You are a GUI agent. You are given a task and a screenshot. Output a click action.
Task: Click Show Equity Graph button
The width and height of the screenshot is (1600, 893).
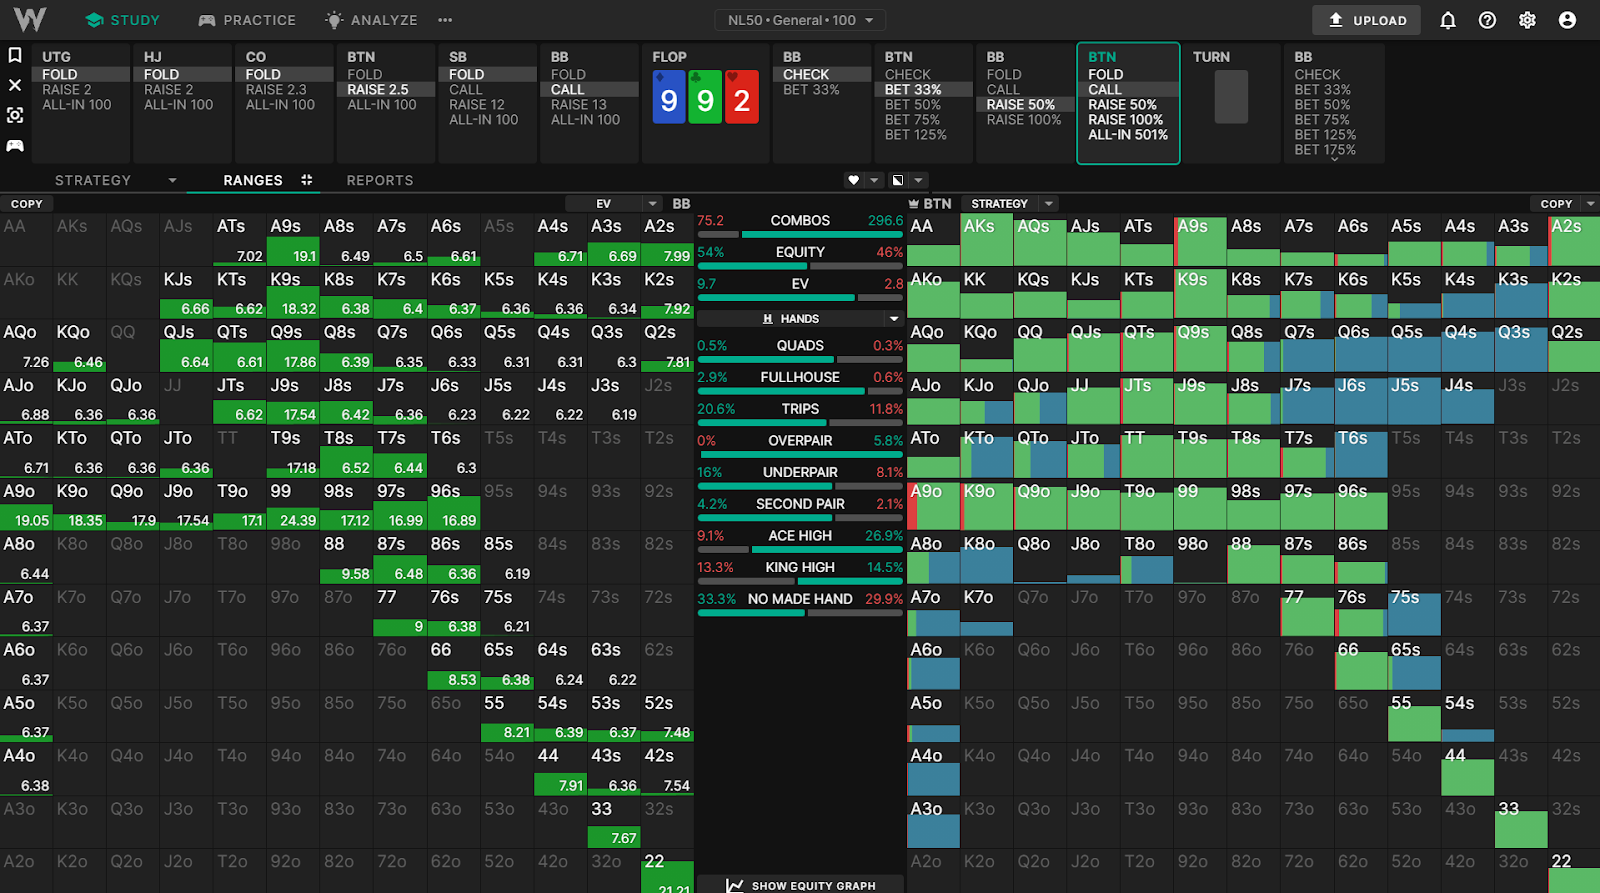pos(800,885)
